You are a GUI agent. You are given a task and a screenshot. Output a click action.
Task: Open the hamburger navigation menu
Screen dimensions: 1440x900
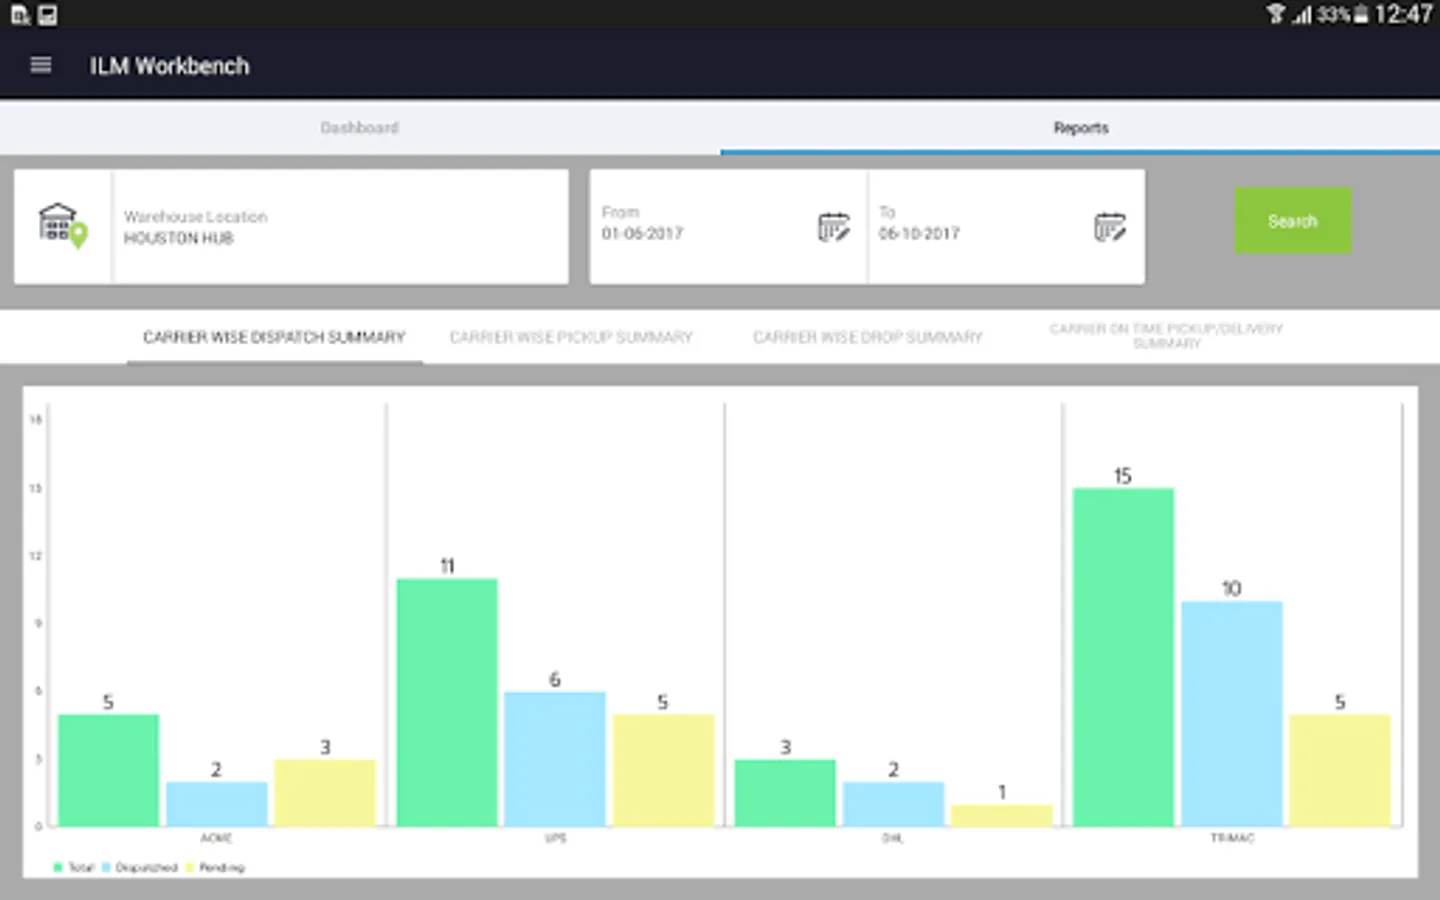[x=41, y=65]
